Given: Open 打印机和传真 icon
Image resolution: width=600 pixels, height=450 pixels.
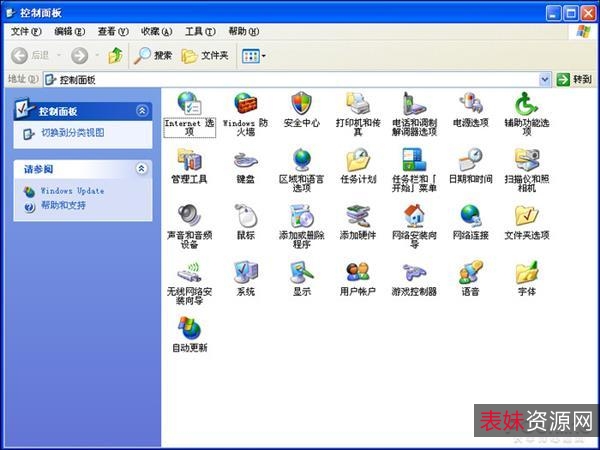Looking at the screenshot, I should click(358, 103).
